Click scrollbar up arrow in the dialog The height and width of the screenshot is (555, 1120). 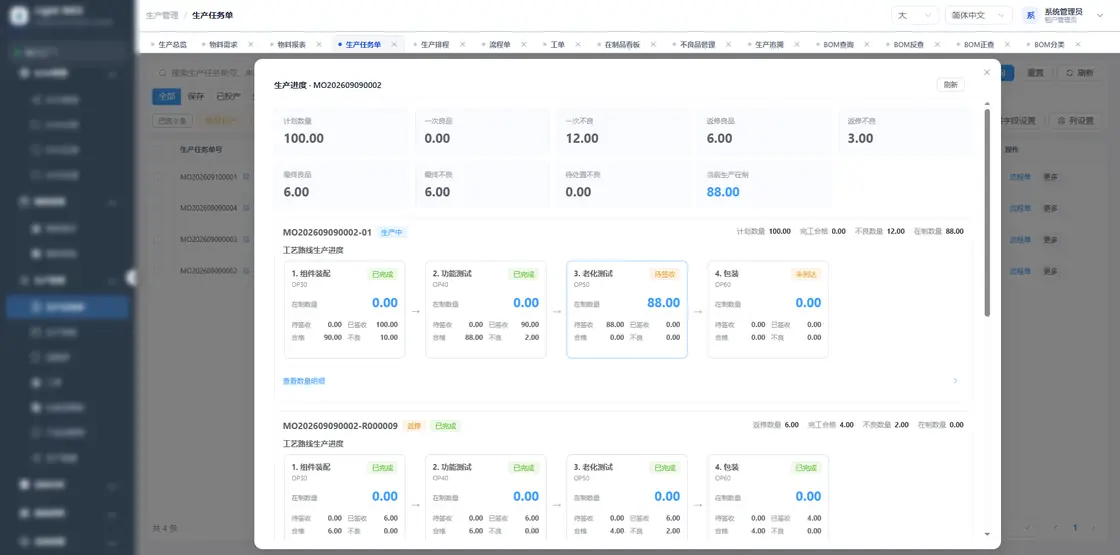point(986,104)
